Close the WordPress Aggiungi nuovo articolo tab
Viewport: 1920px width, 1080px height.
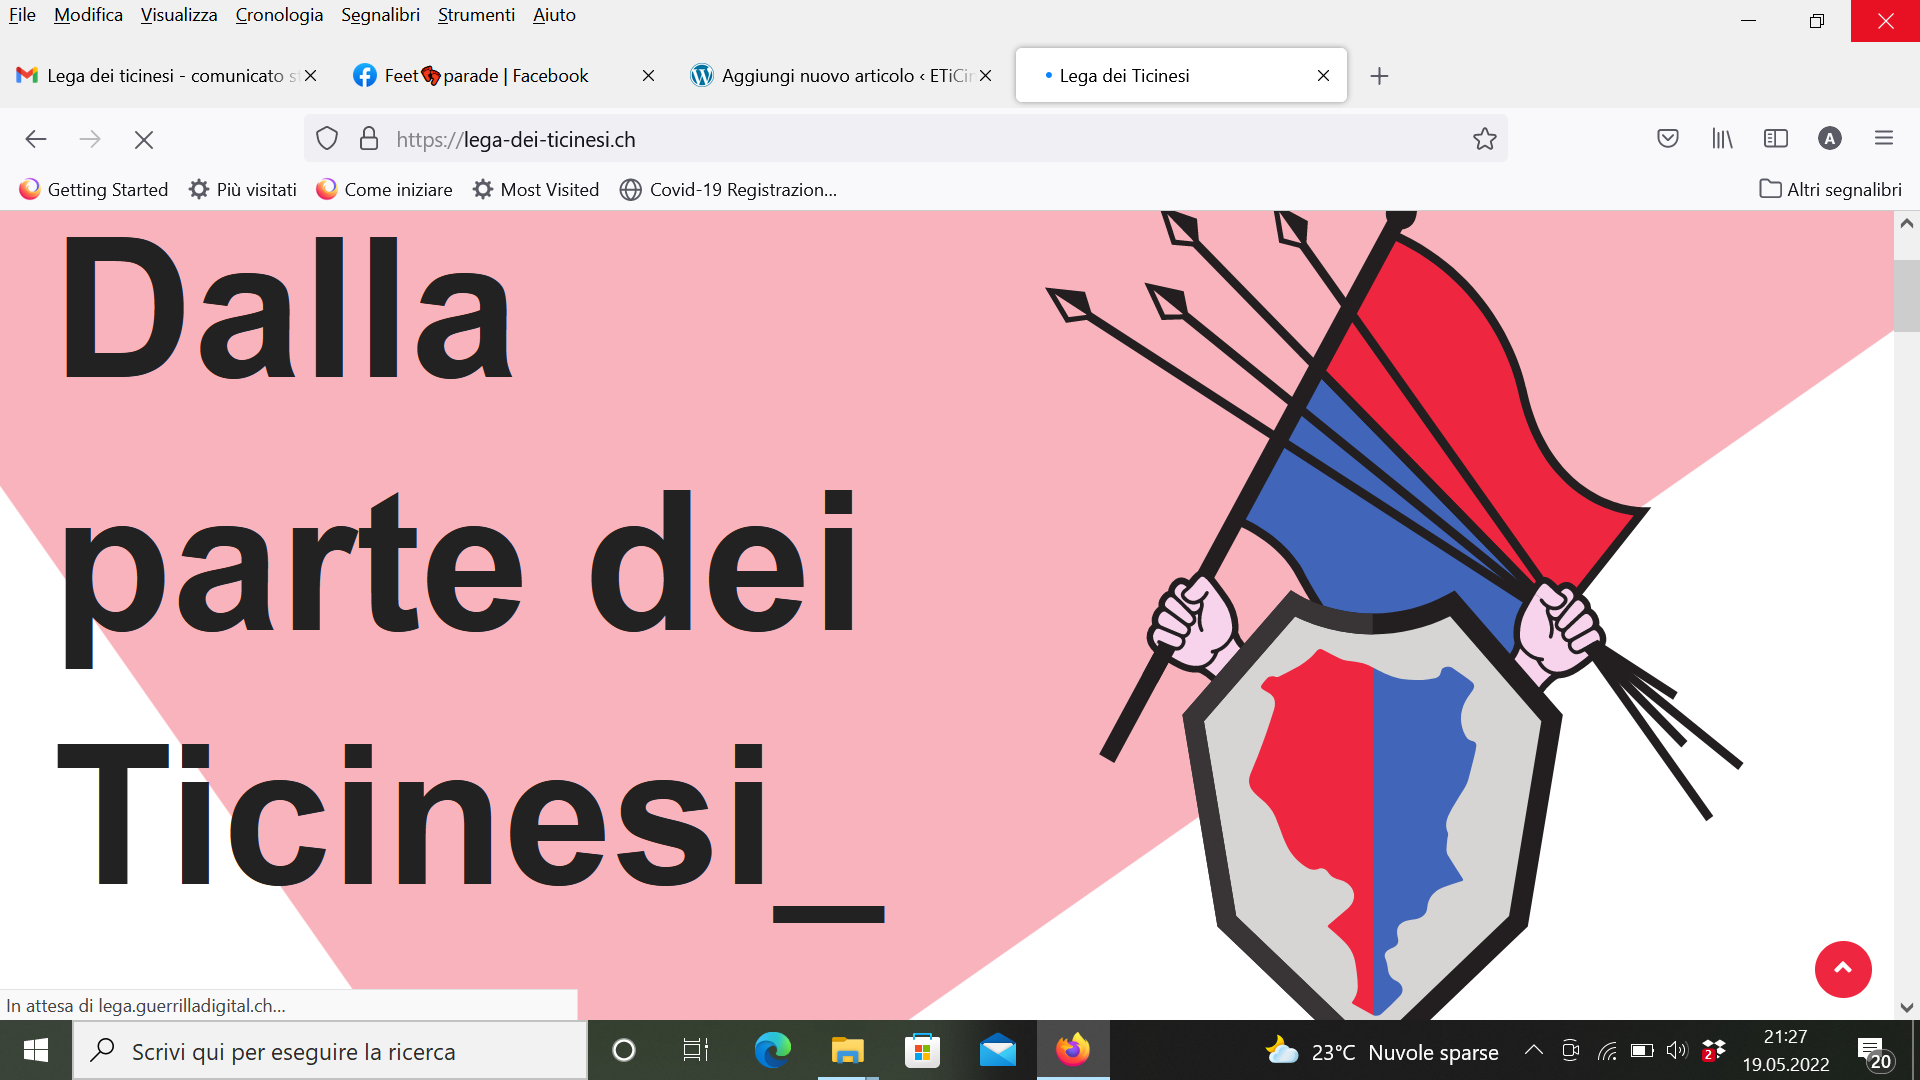coord(985,76)
